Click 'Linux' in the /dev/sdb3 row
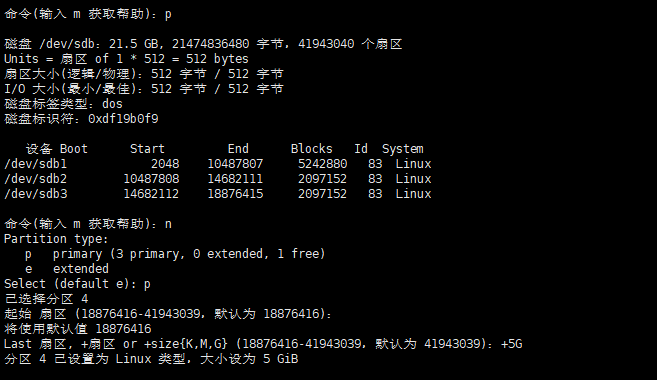The width and height of the screenshot is (657, 380). coord(413,194)
